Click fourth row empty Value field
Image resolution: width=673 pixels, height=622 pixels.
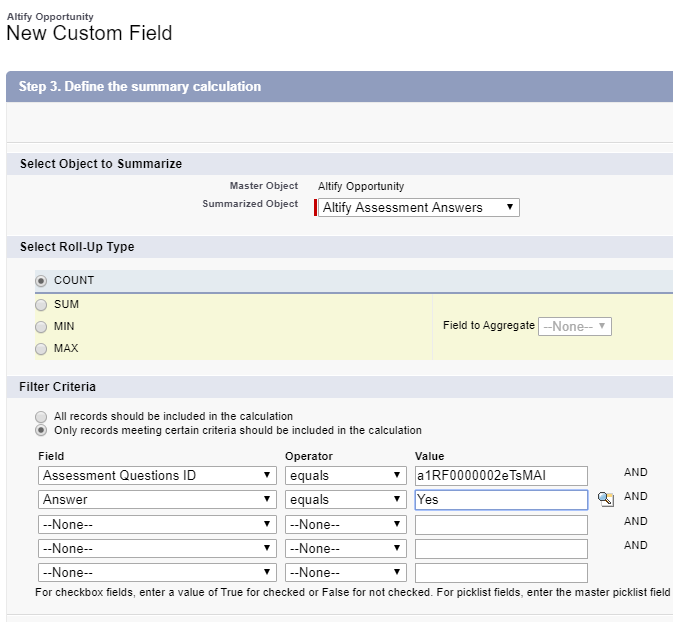[501, 549]
